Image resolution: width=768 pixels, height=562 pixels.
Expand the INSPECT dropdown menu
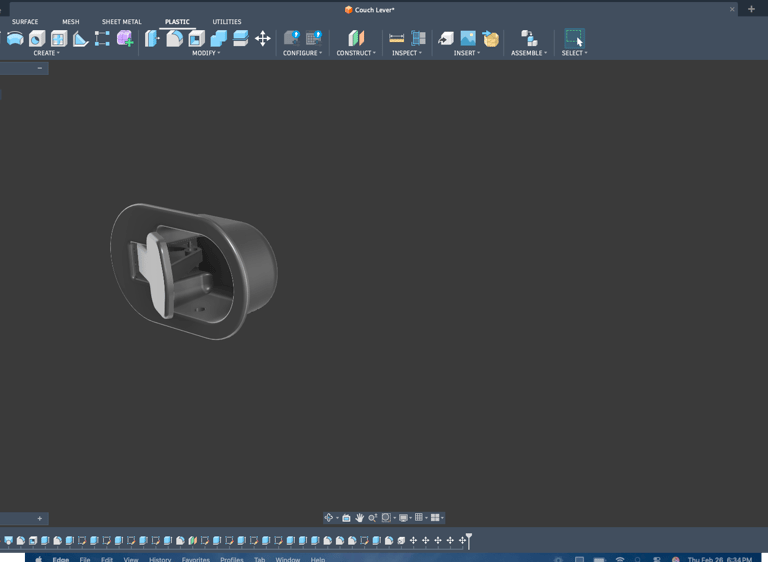point(406,53)
